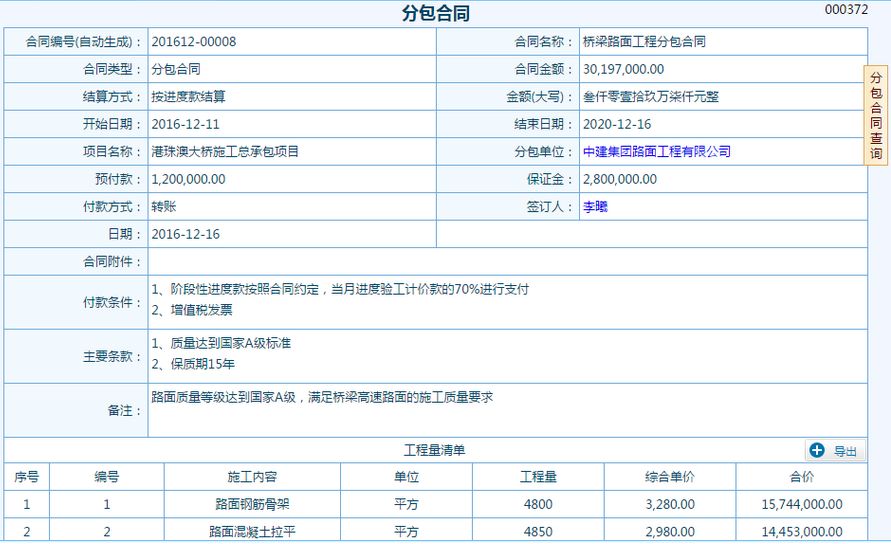Open the 李曦 signer link
The width and height of the screenshot is (891, 544).
(595, 207)
